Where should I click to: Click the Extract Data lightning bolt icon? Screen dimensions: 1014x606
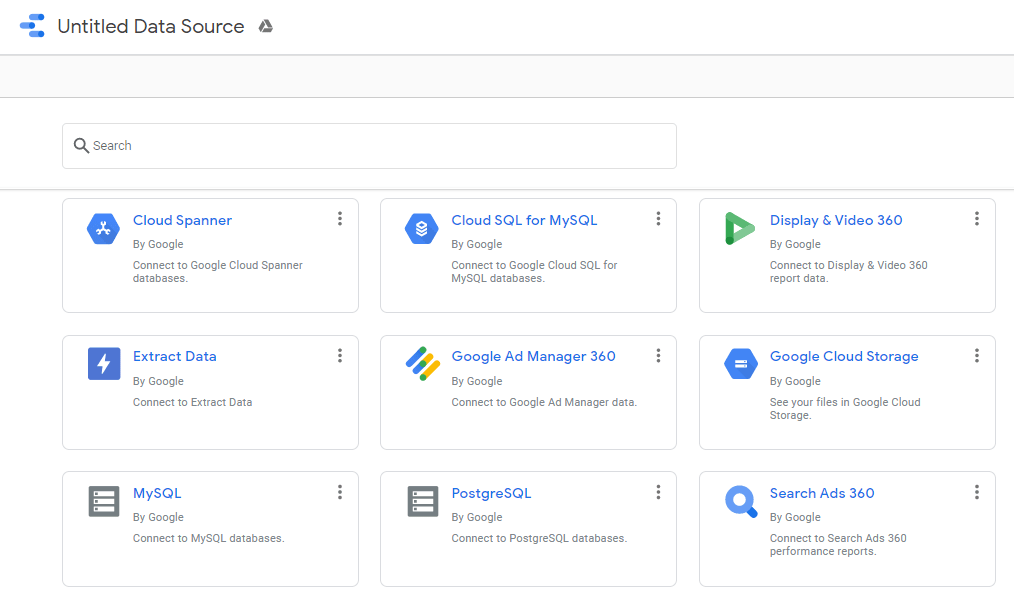click(104, 364)
